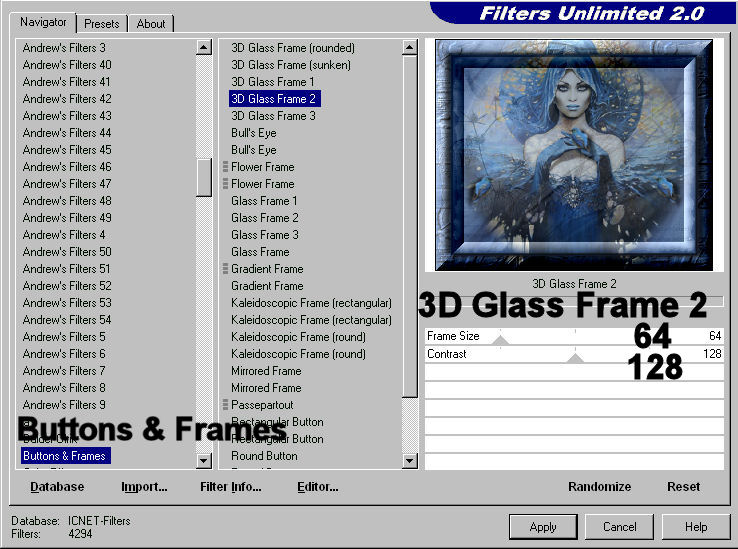738x549 pixels.
Task: Click the icon beside Passepartout
Action: pyautogui.click(x=225, y=404)
